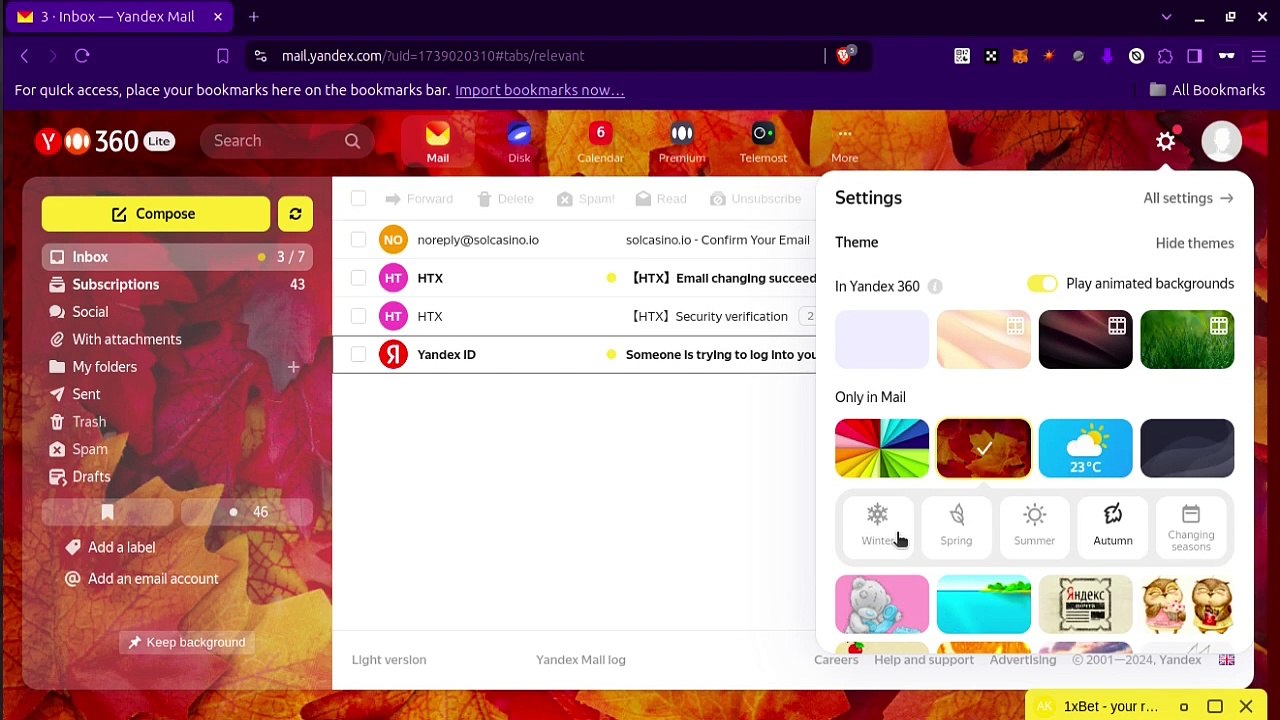Check the Yandex ID email checkbox
1280x720 pixels.
pyautogui.click(x=358, y=354)
